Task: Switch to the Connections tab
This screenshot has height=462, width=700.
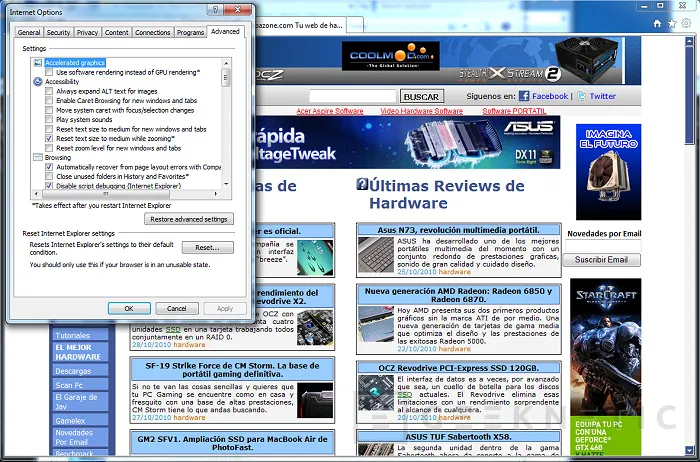Action: coord(153,33)
